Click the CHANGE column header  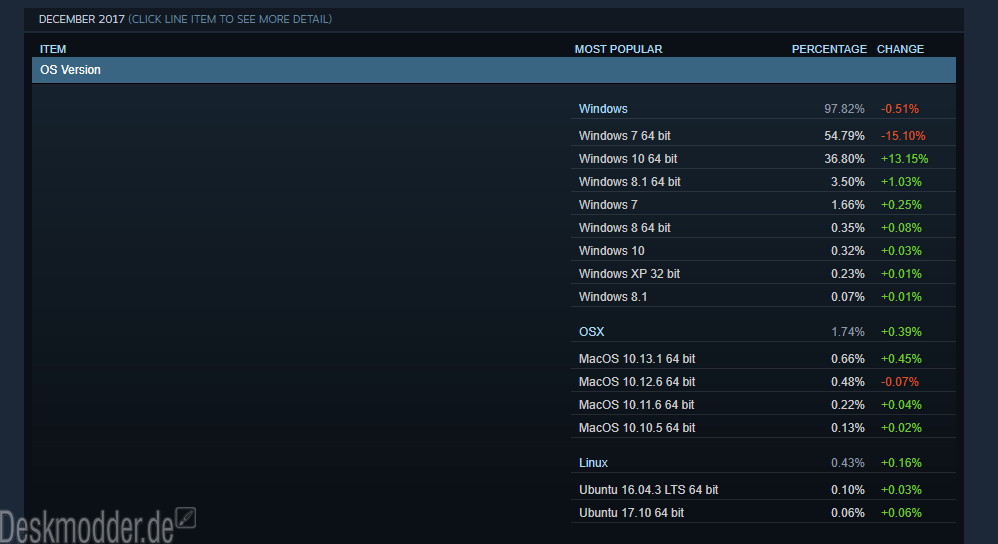900,49
